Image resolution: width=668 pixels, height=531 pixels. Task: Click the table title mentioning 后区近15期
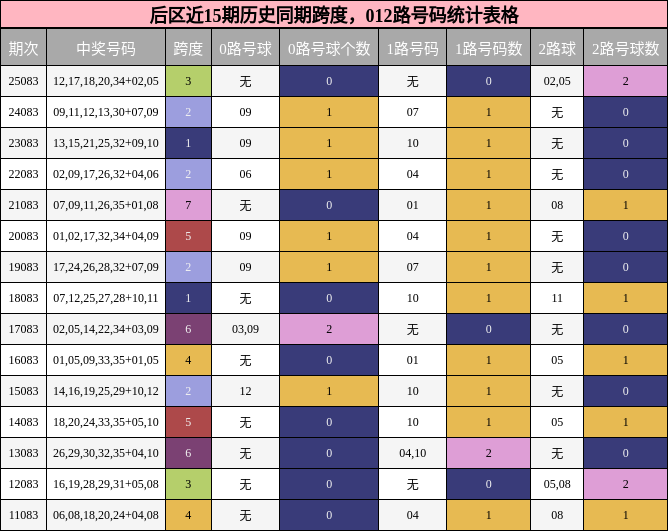[x=334, y=15]
